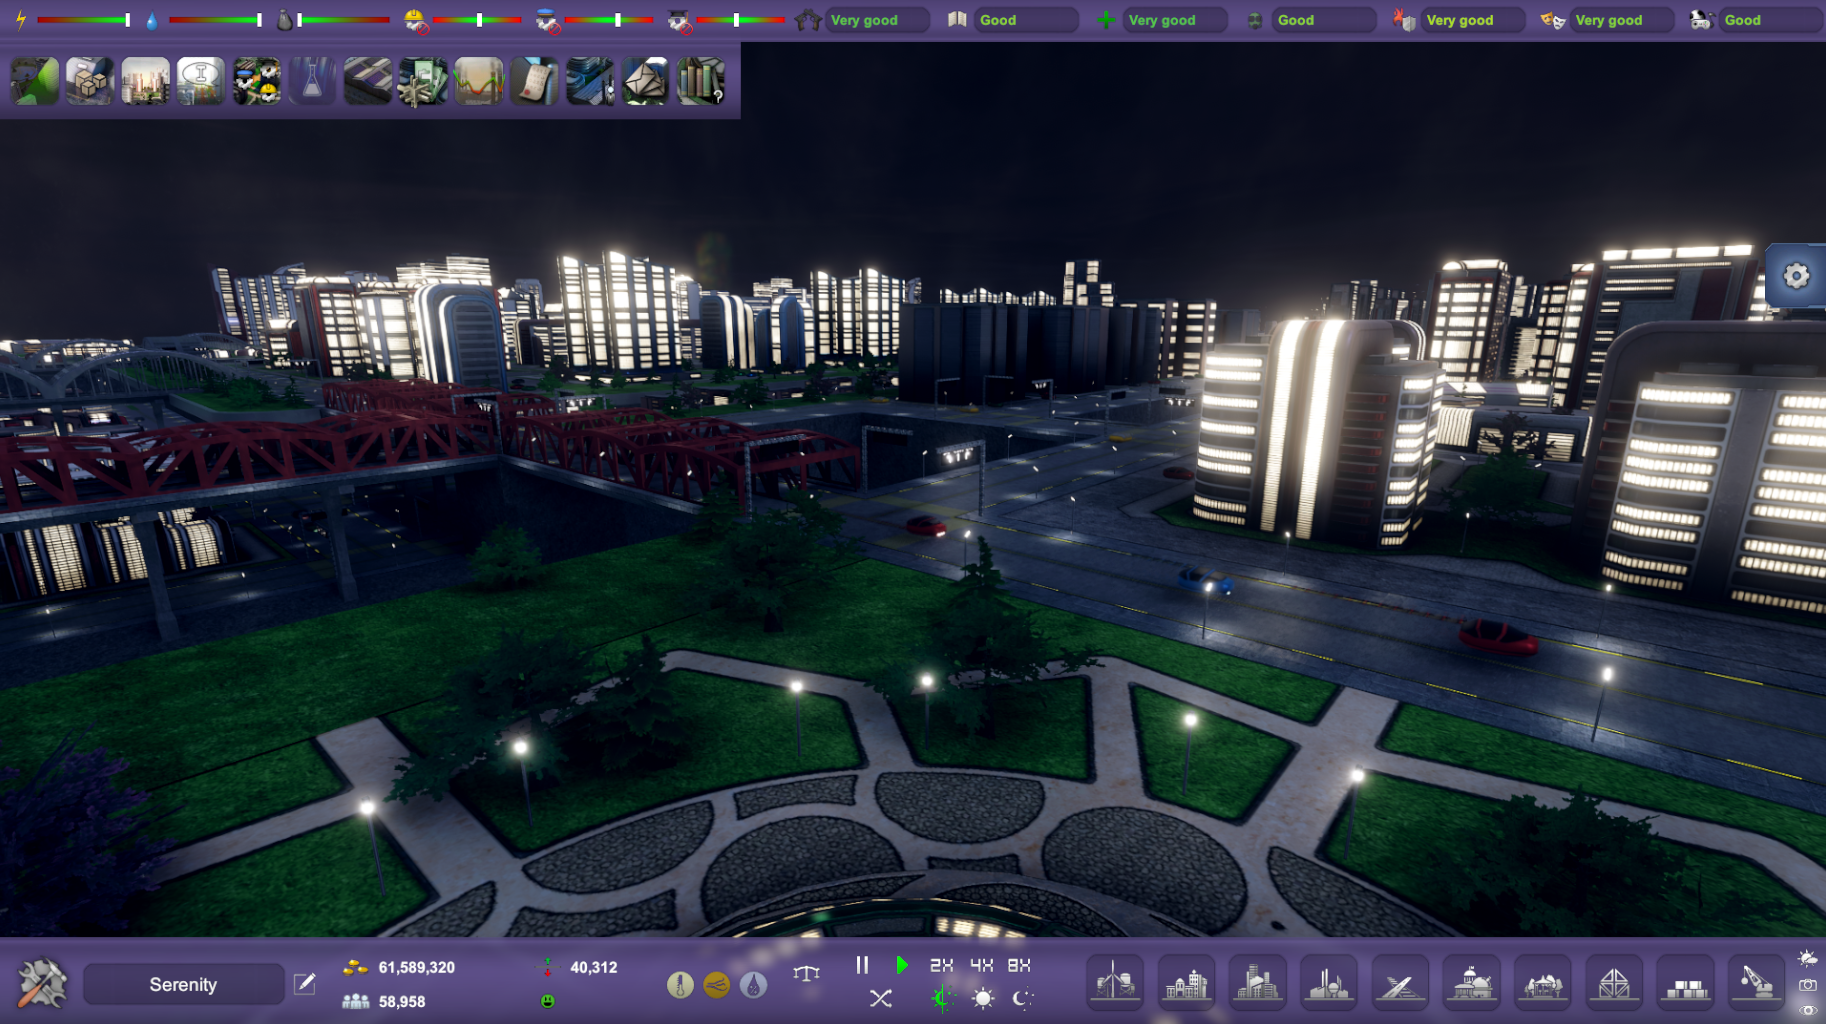Open the roads and rails build category
Screen dimensions: 1826x1024
coord(1400,982)
